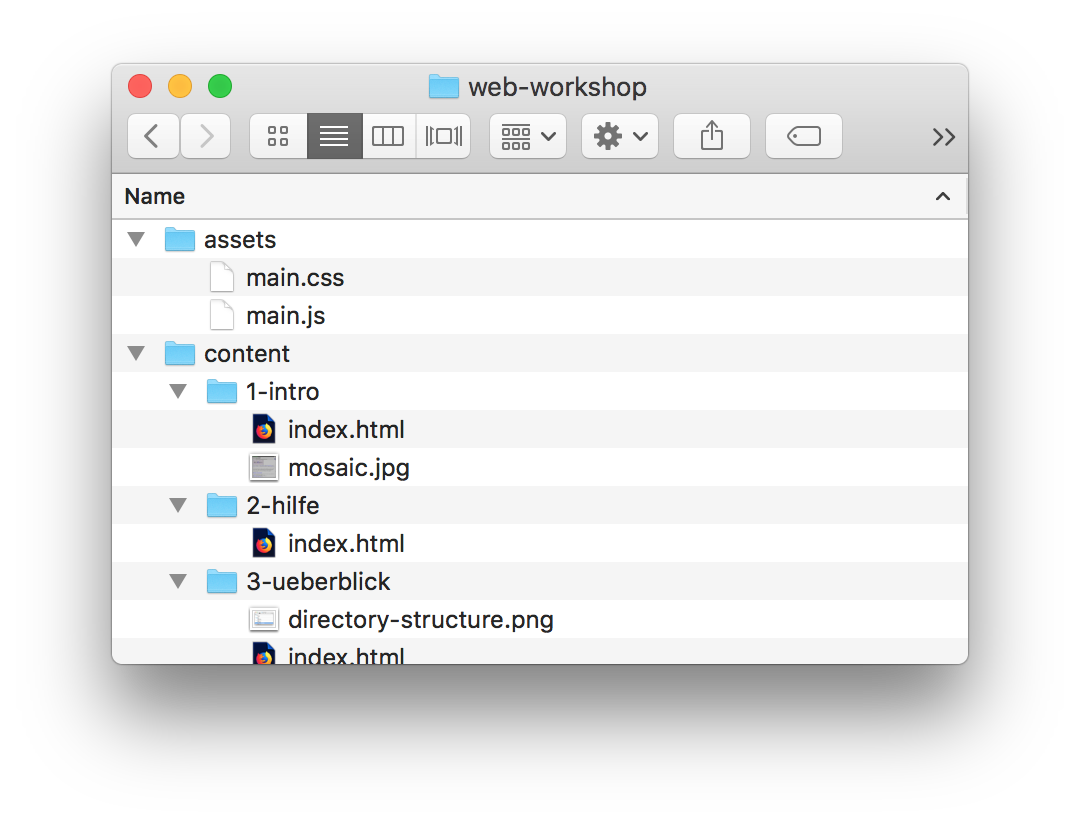
Task: Select mosaic.jpg image thumbnail
Action: point(264,468)
